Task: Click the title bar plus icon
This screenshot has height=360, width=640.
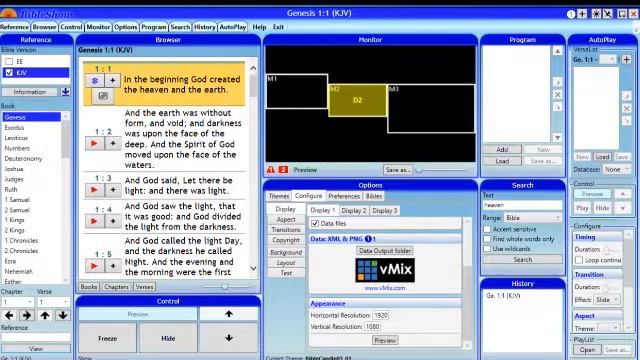Action: (582, 14)
